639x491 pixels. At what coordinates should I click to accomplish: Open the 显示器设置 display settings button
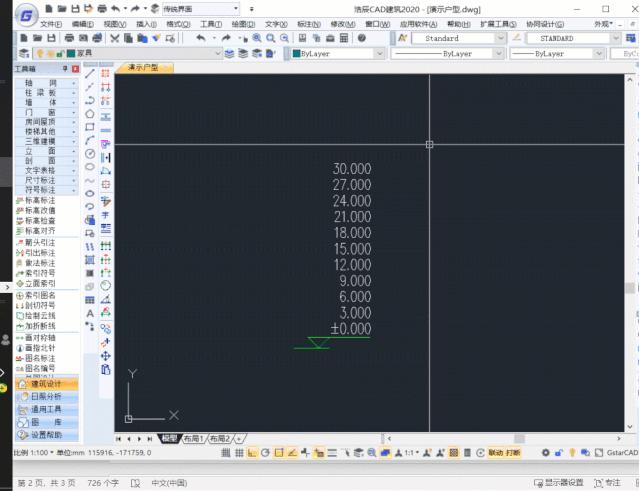tap(559, 483)
